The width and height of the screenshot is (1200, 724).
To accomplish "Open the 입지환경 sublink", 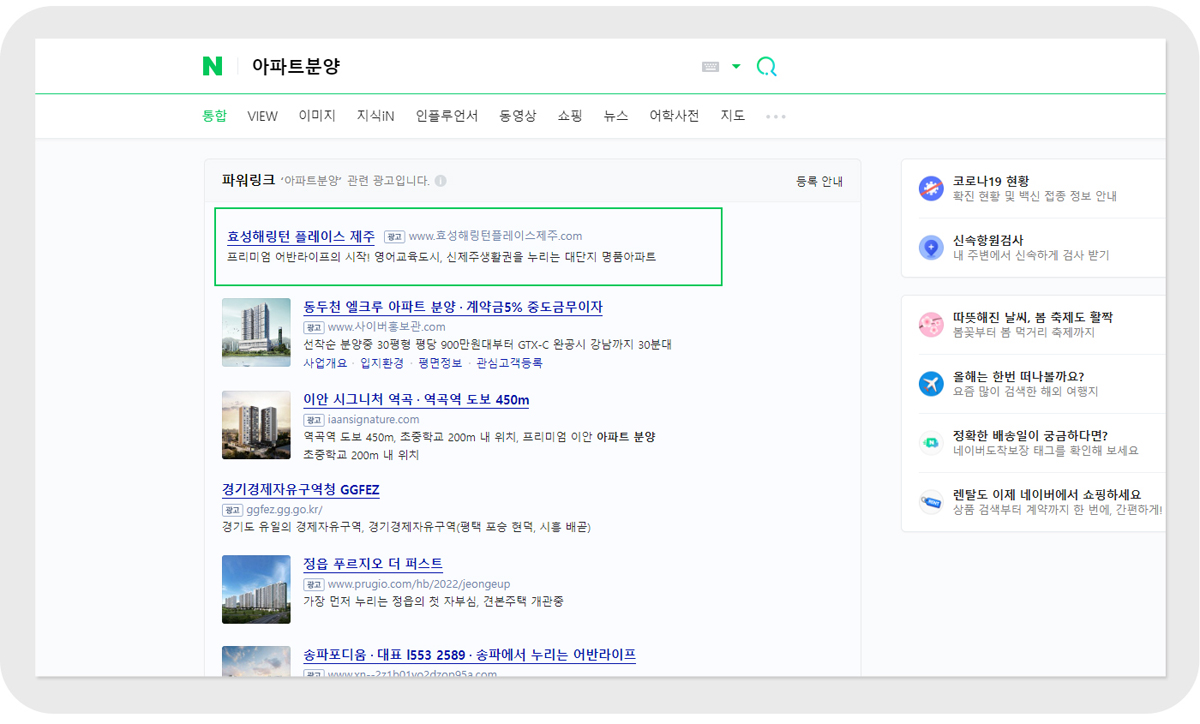I will [382, 363].
